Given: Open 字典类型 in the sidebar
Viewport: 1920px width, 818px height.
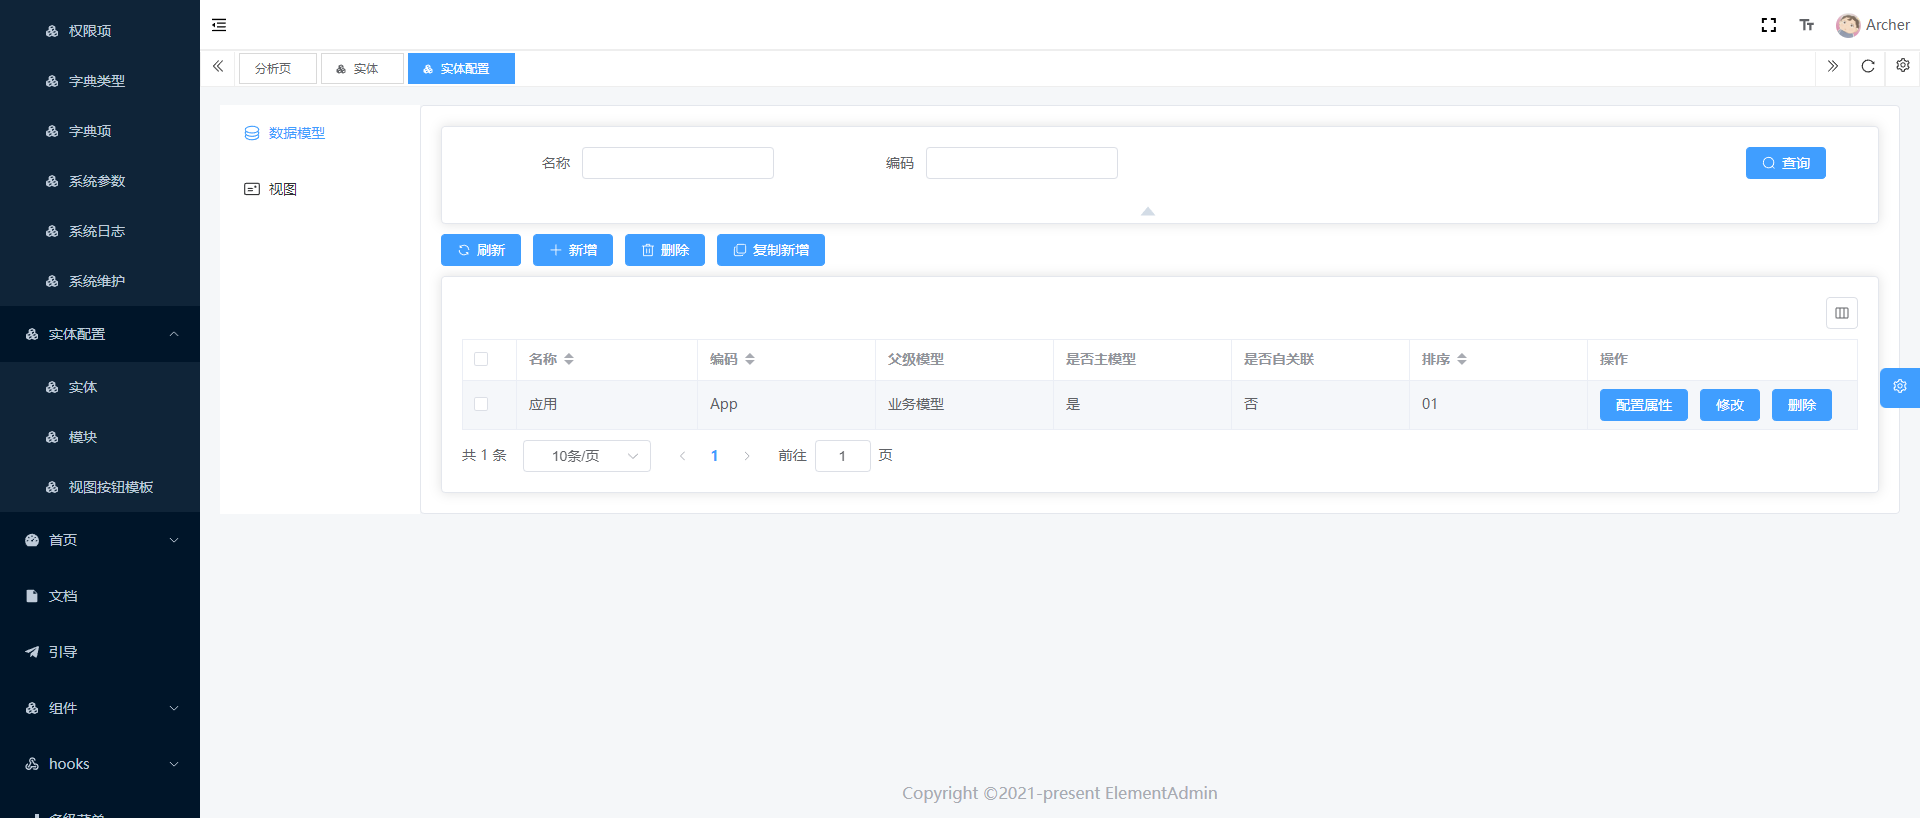Looking at the screenshot, I should (x=100, y=81).
